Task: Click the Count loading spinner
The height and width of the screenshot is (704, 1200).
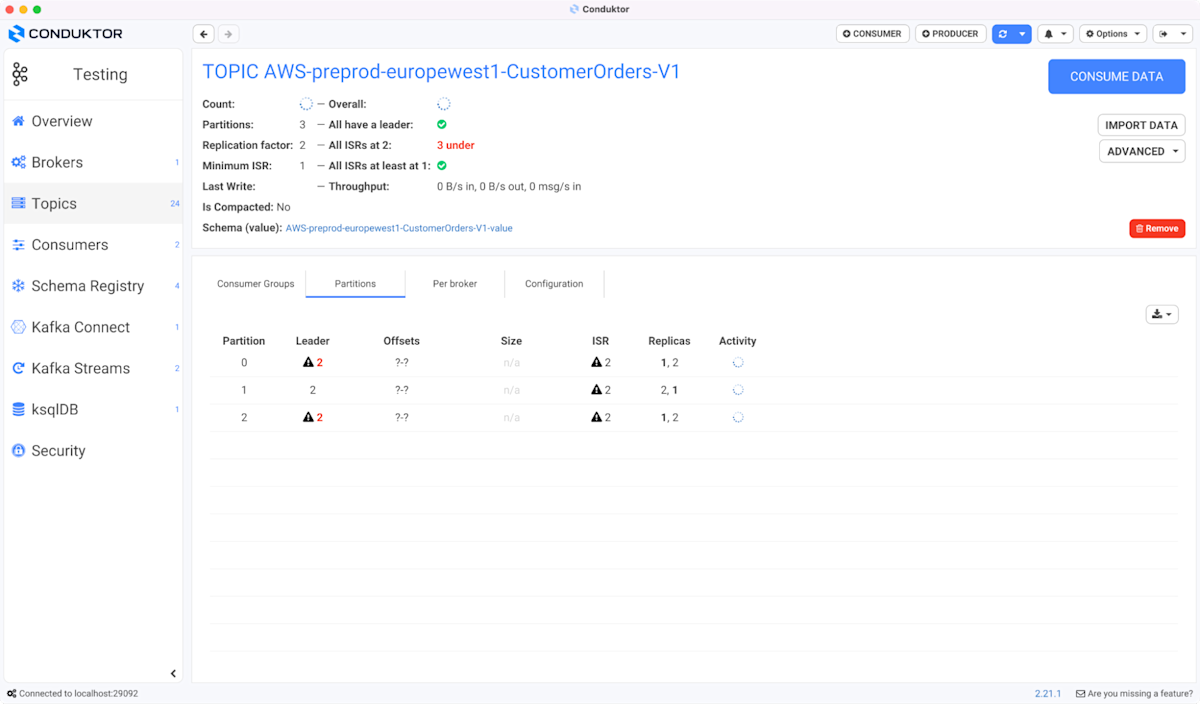Action: (x=306, y=104)
